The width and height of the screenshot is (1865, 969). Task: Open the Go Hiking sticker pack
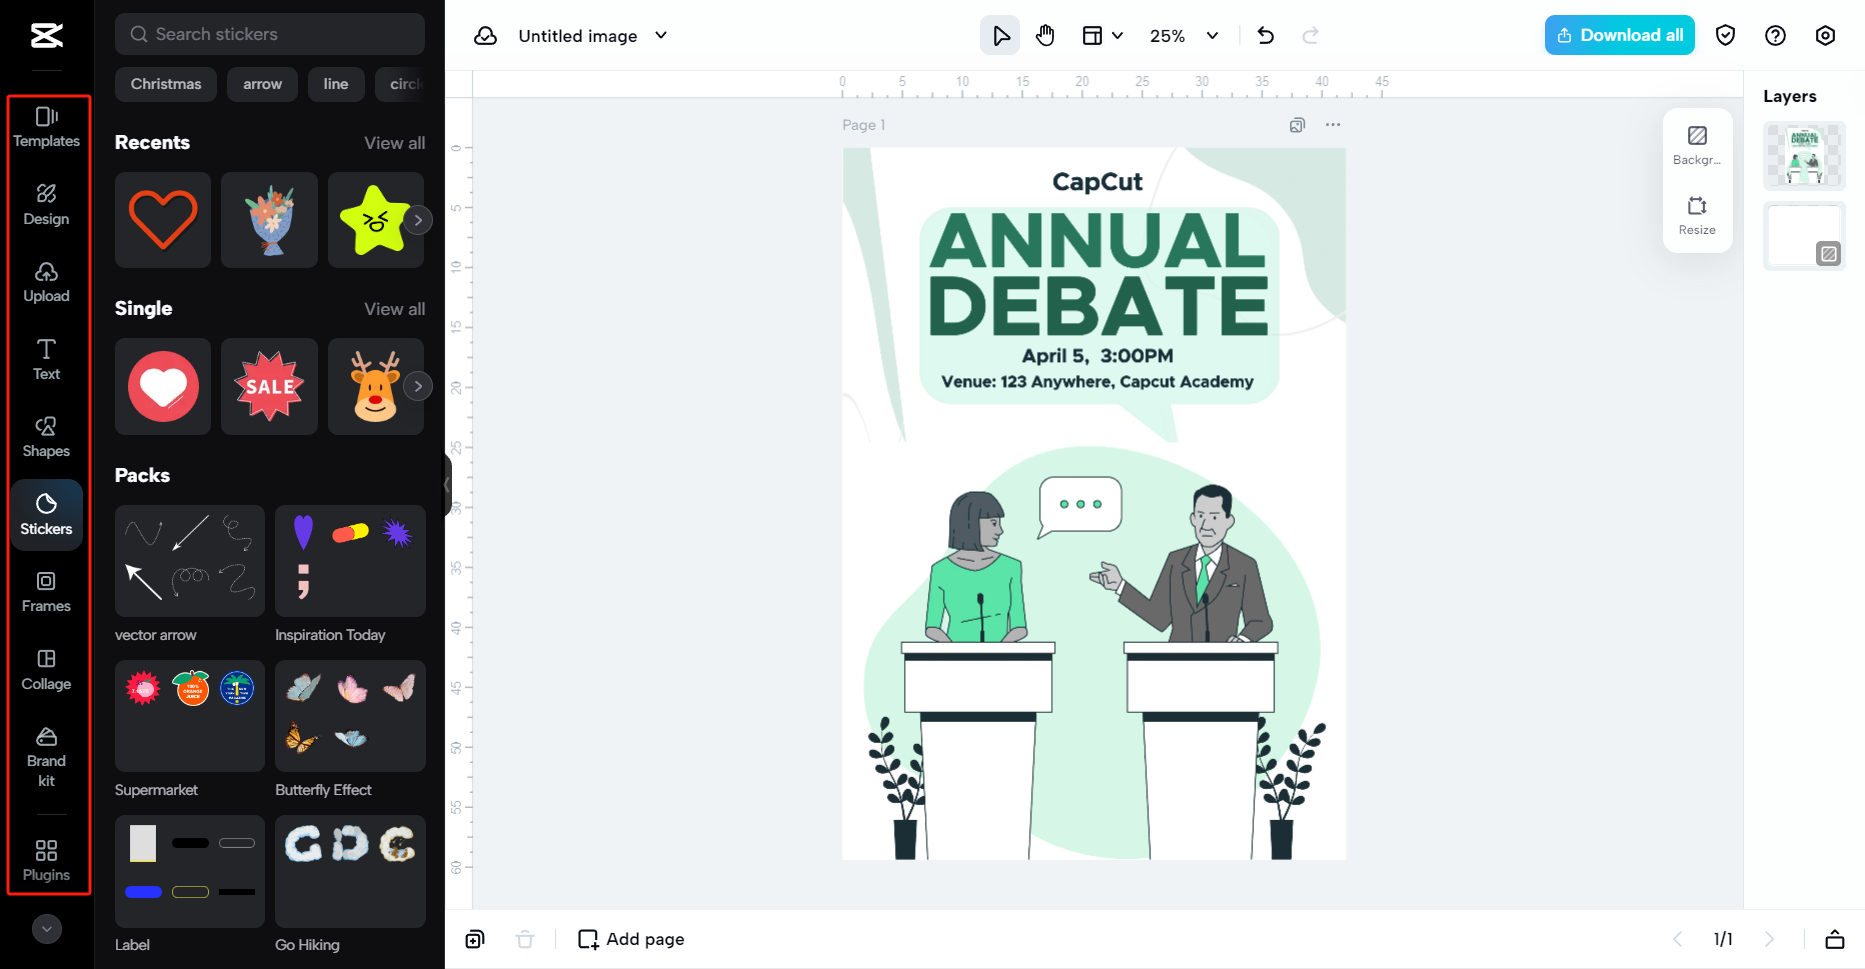pyautogui.click(x=350, y=871)
